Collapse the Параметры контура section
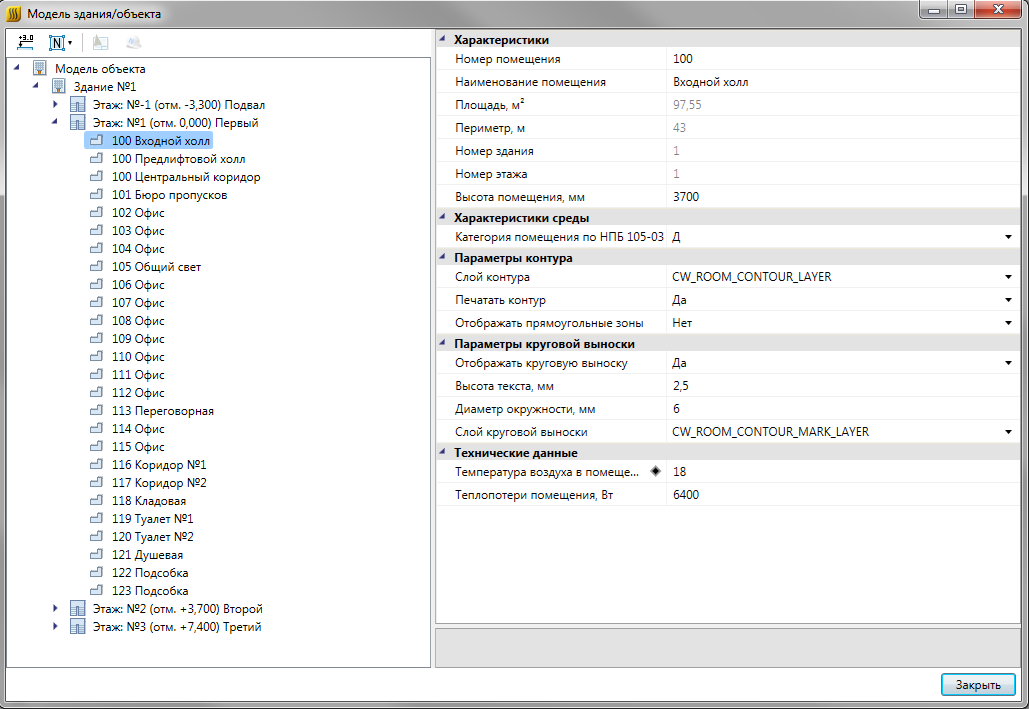This screenshot has width=1029, height=709. [x=442, y=257]
